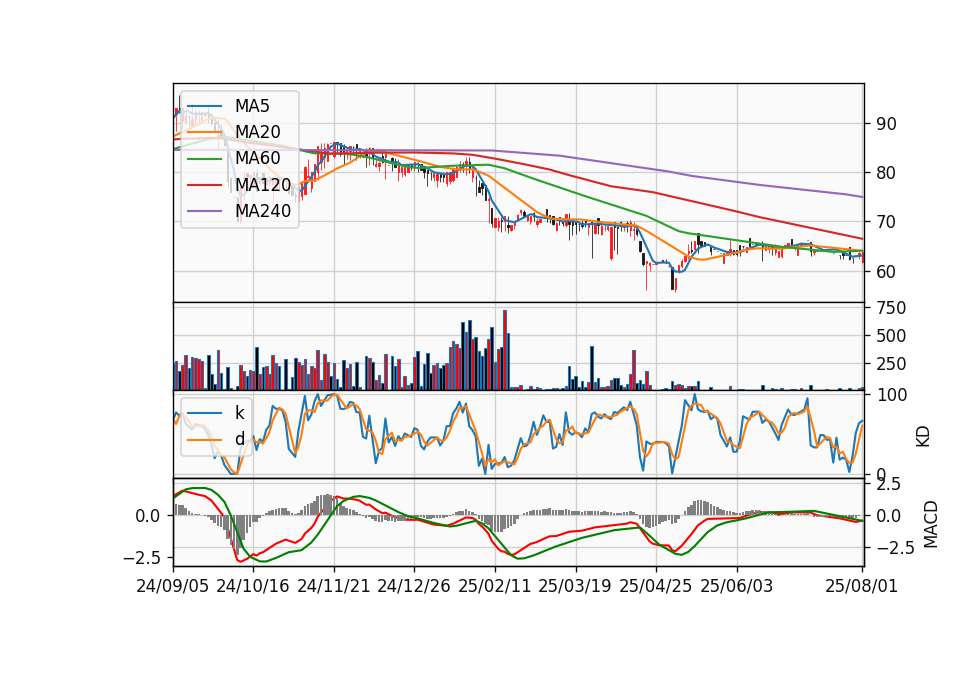
Task: Click the left −2.5 MACD tick label
Action: [142, 558]
